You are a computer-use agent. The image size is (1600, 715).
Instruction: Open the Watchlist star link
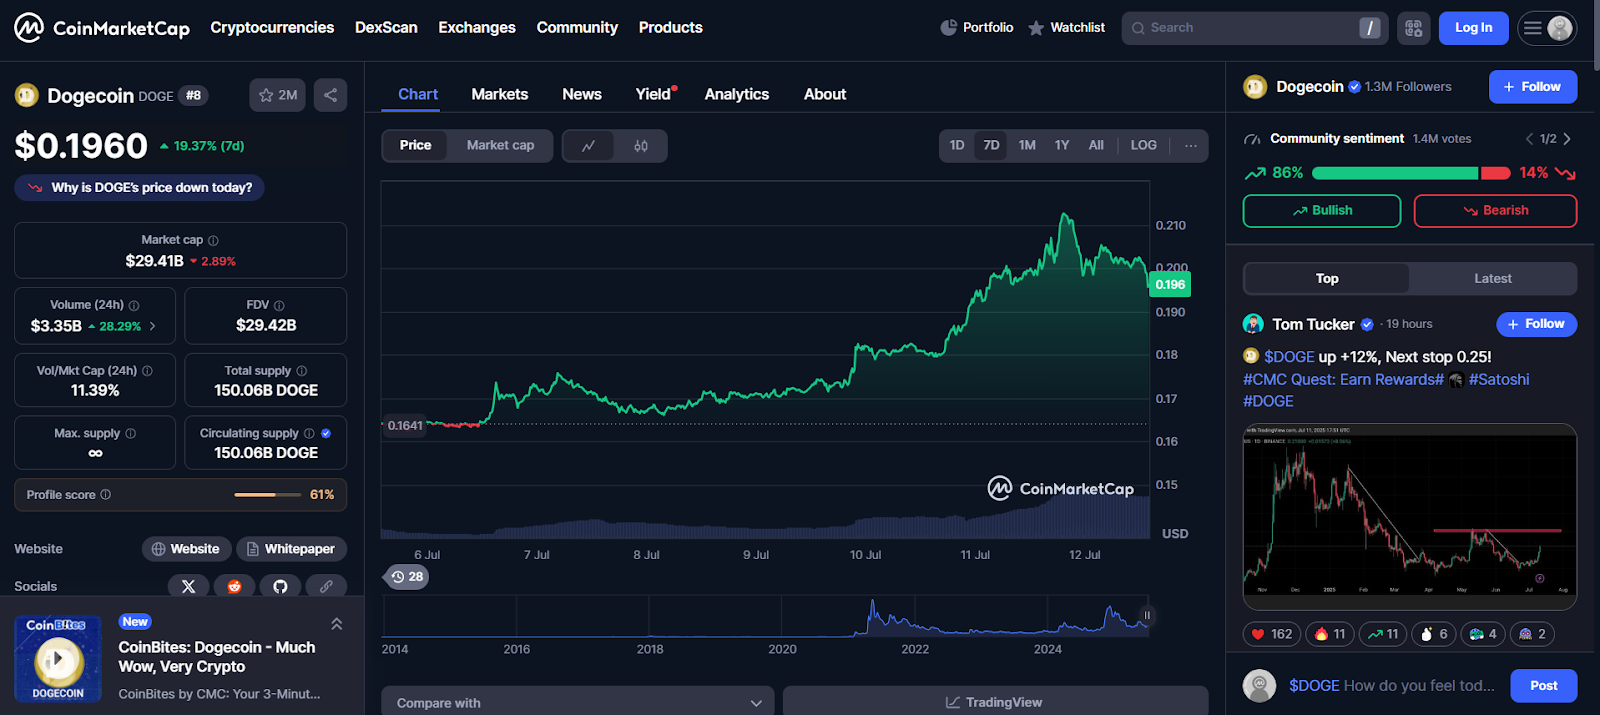tap(1066, 28)
